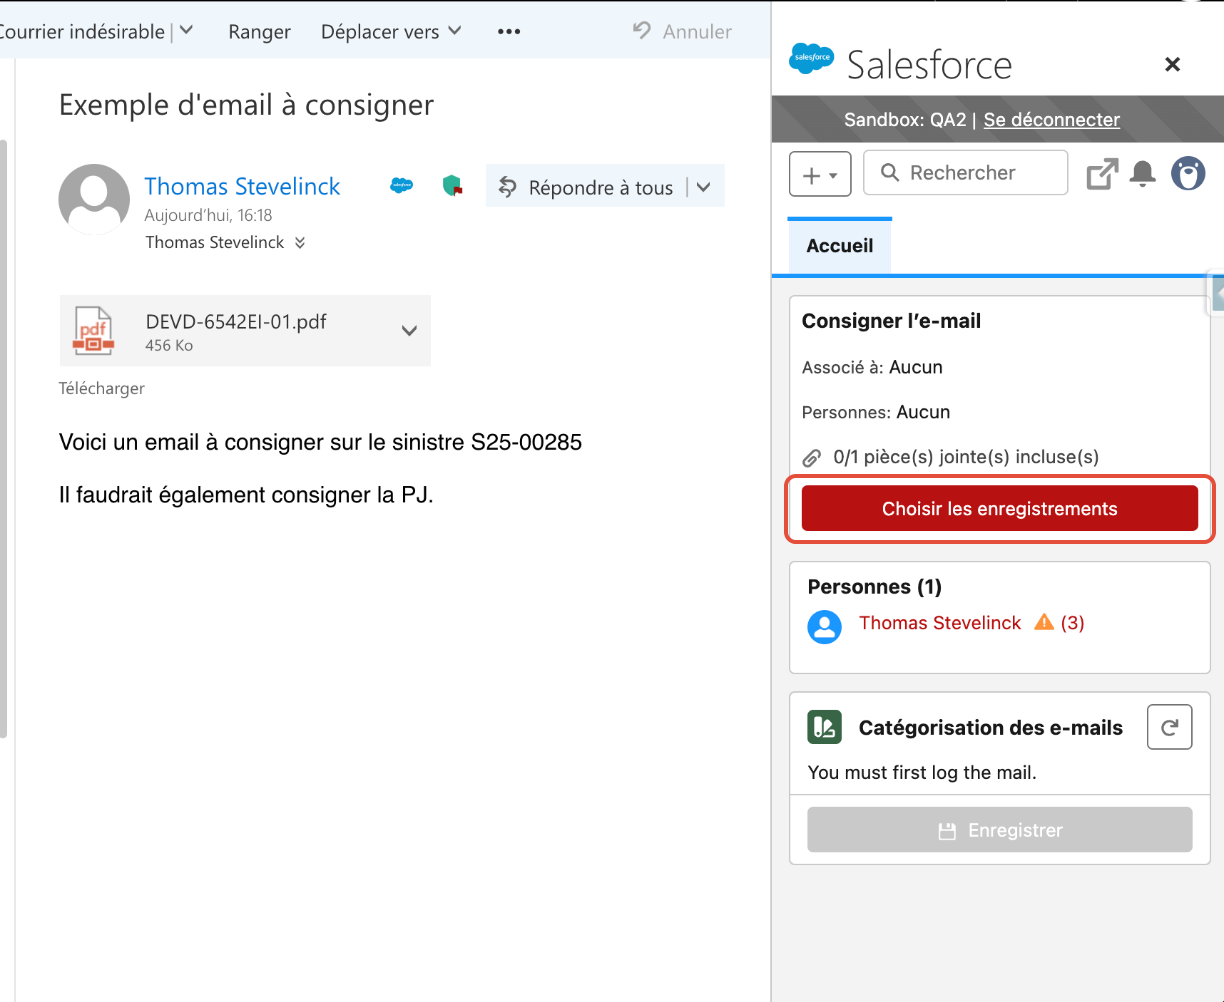Open the Déplacer vers dropdown
Viewport: 1224px width, 1002px height.
pos(391,32)
